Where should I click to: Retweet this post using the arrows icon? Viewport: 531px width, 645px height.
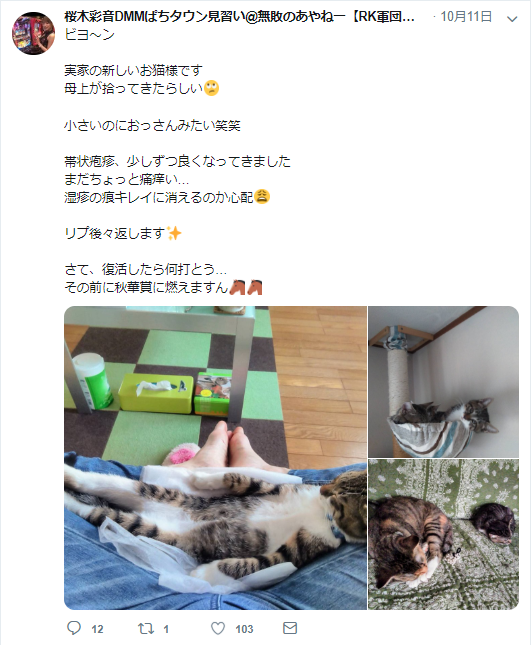click(146, 628)
